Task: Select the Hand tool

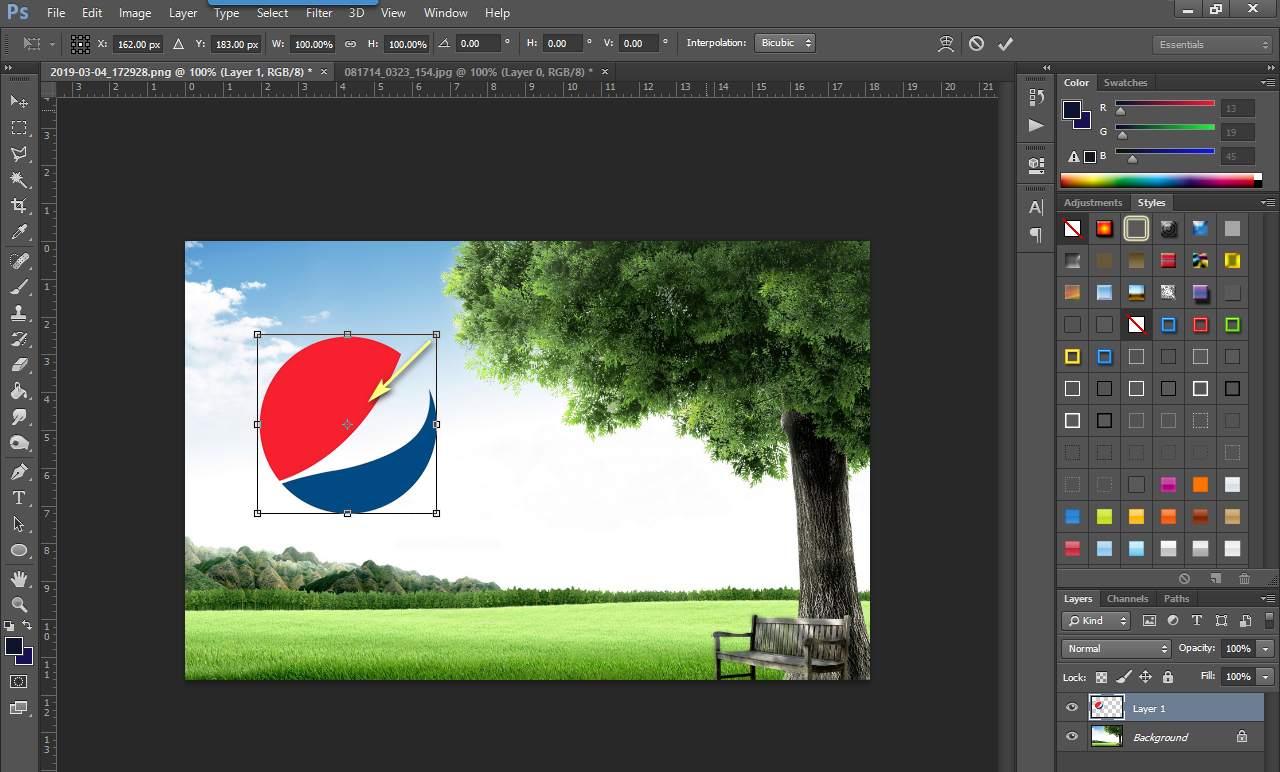Action: point(19,578)
